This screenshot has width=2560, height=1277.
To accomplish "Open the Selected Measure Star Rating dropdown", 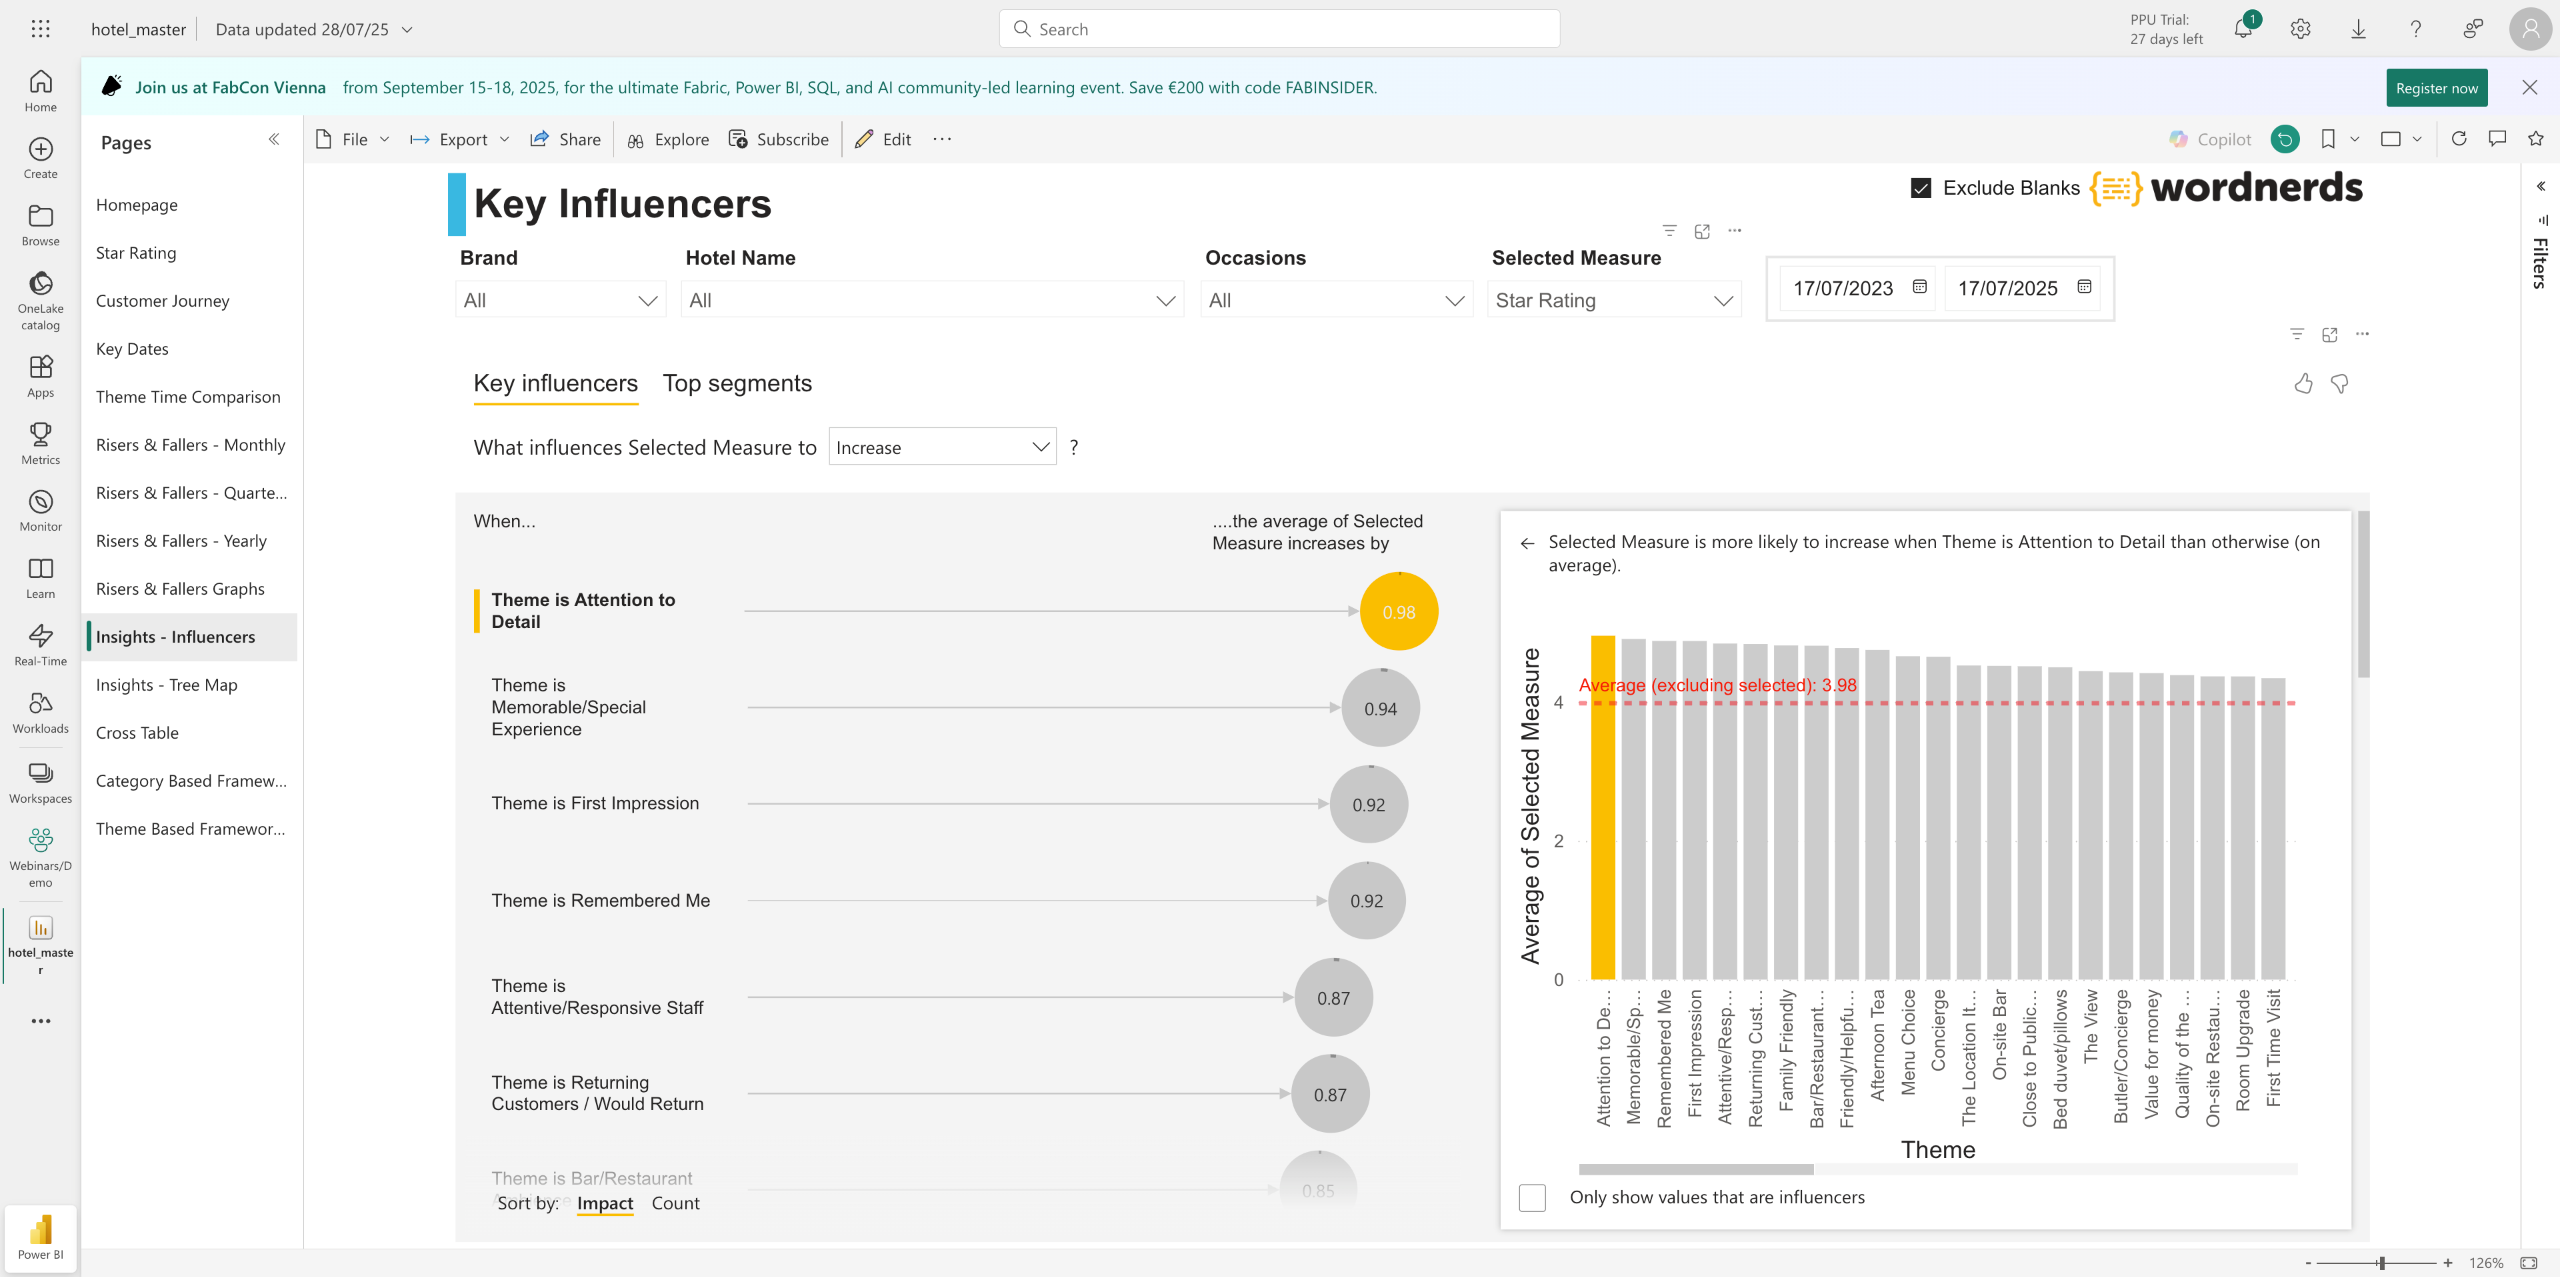I will (1613, 300).
